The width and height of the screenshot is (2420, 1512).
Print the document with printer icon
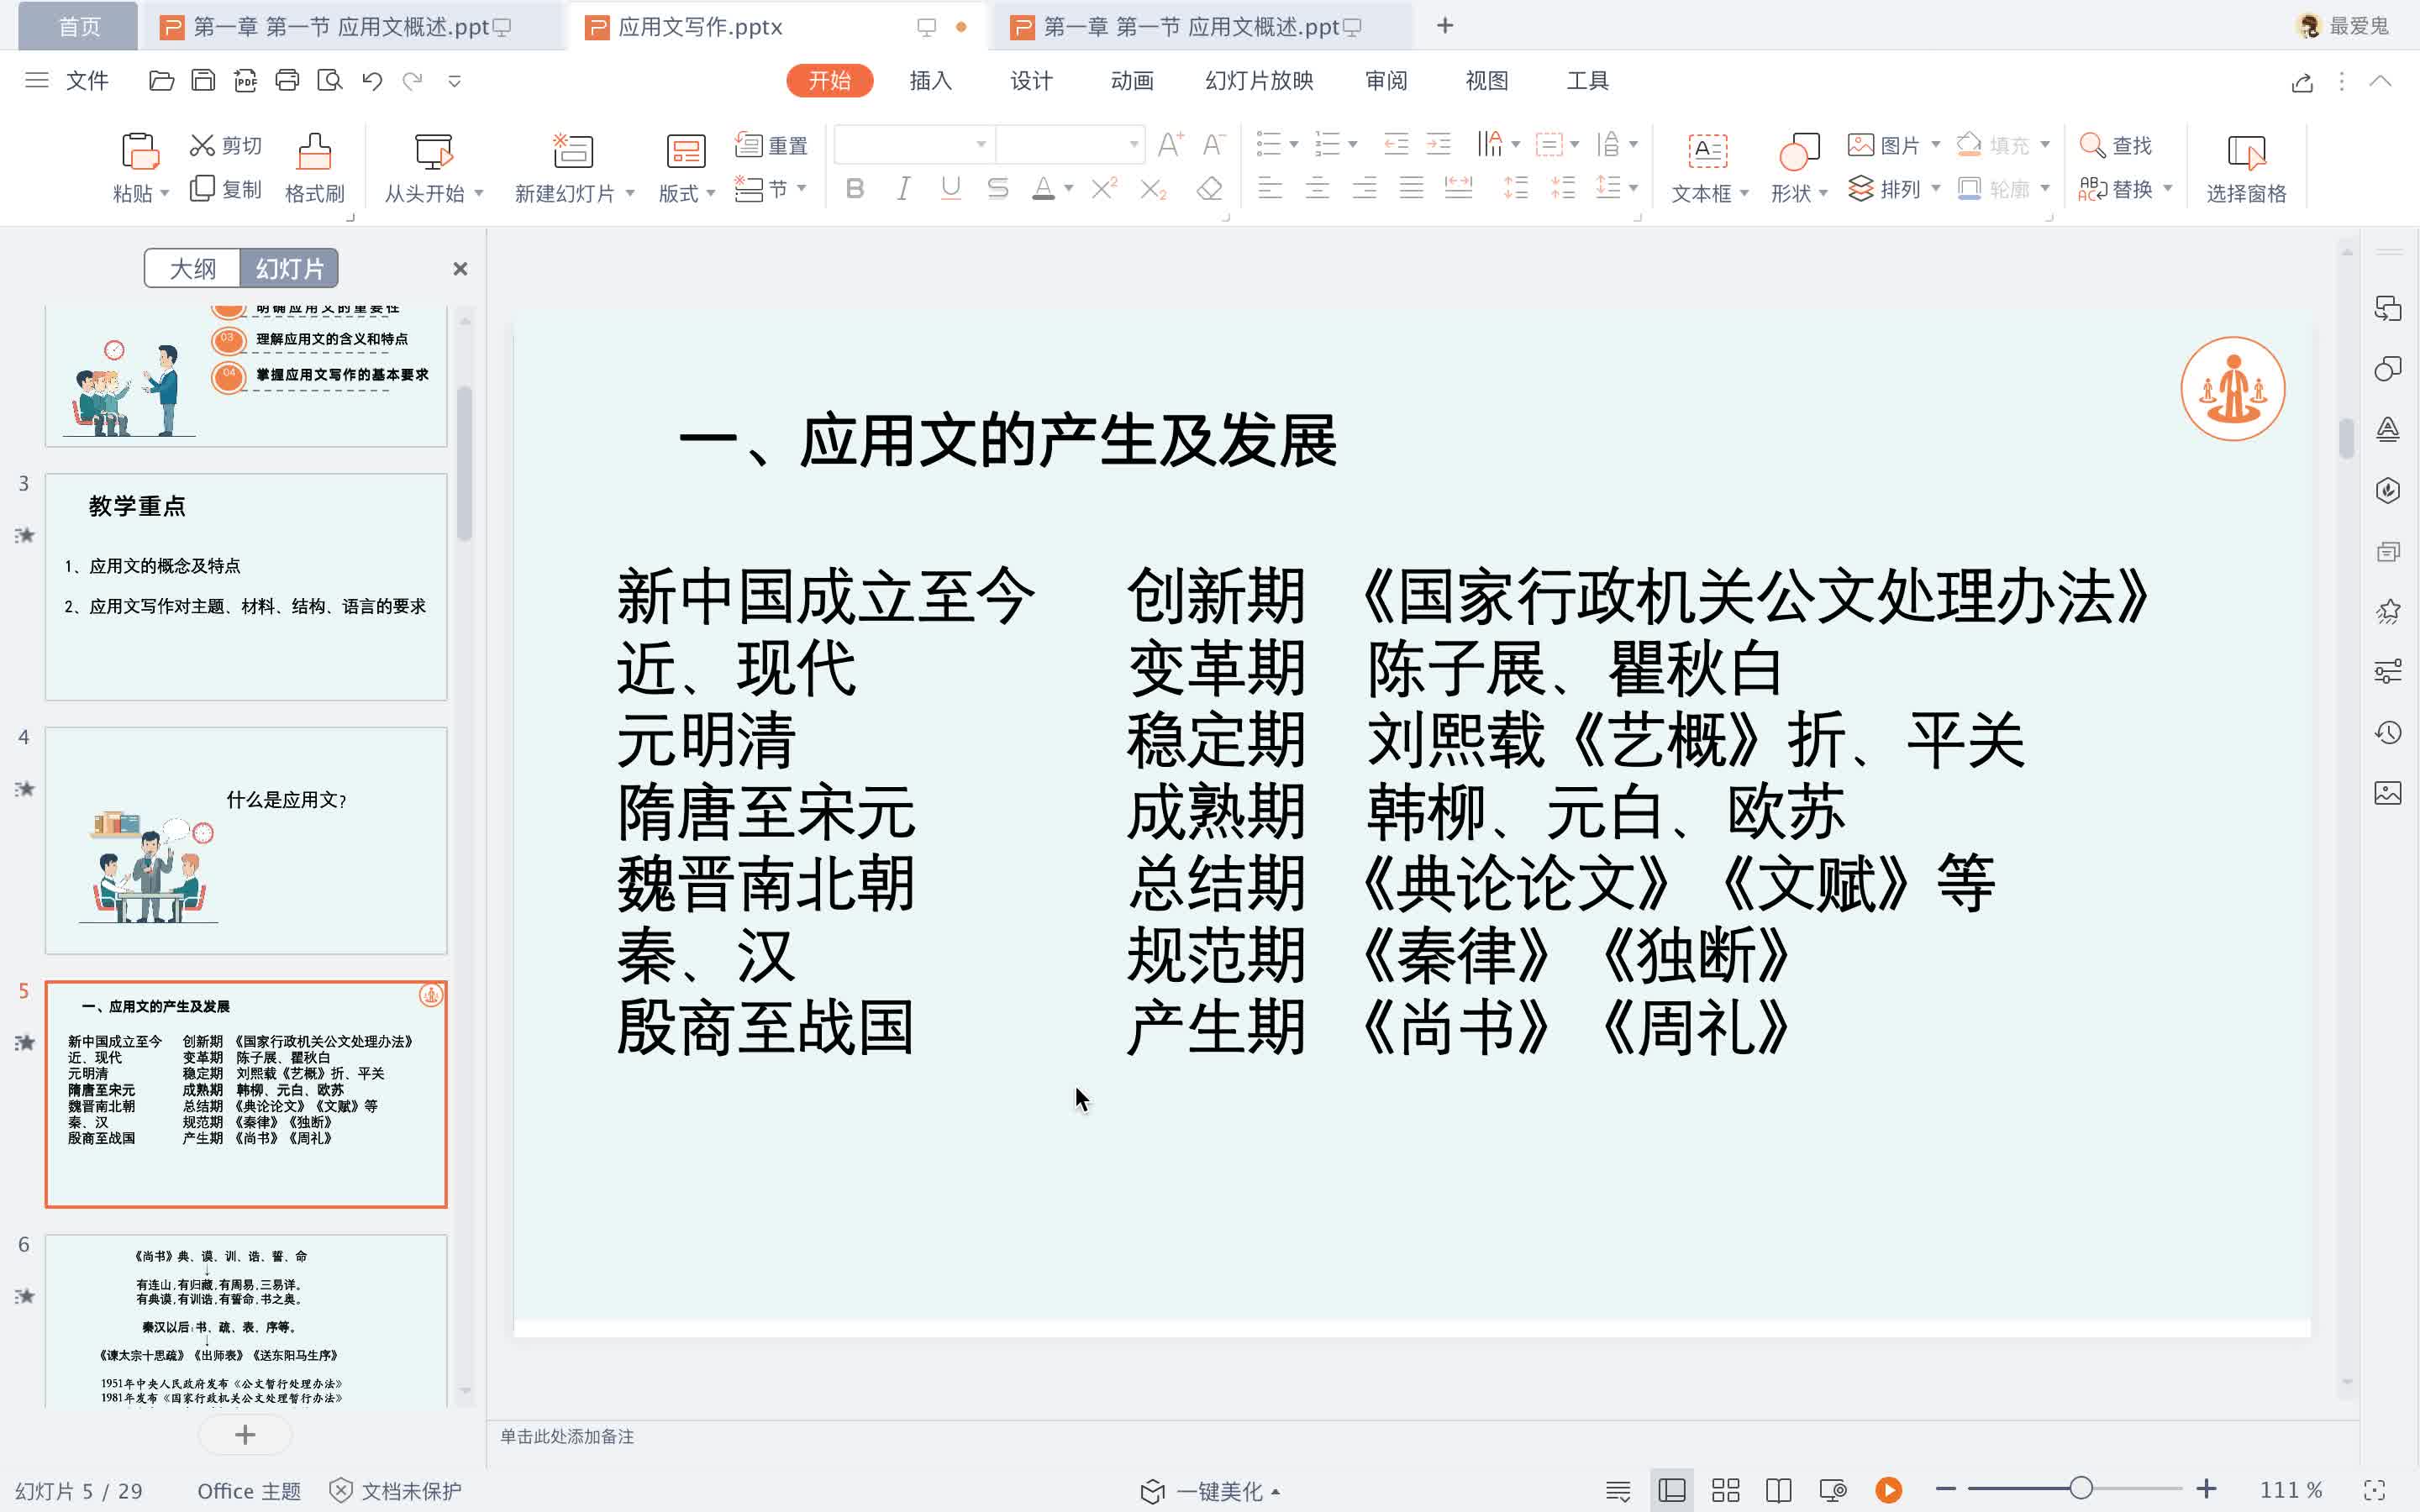(x=287, y=81)
